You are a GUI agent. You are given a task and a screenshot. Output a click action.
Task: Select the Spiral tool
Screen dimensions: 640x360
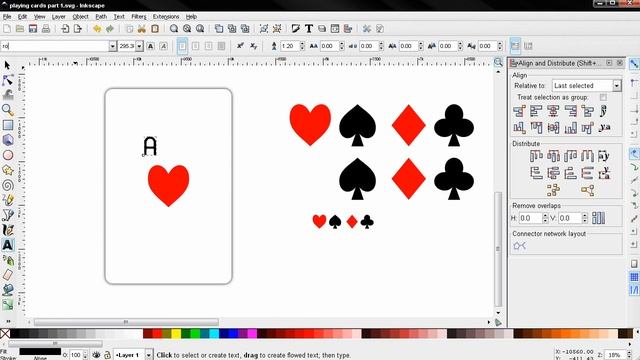tap(7, 185)
